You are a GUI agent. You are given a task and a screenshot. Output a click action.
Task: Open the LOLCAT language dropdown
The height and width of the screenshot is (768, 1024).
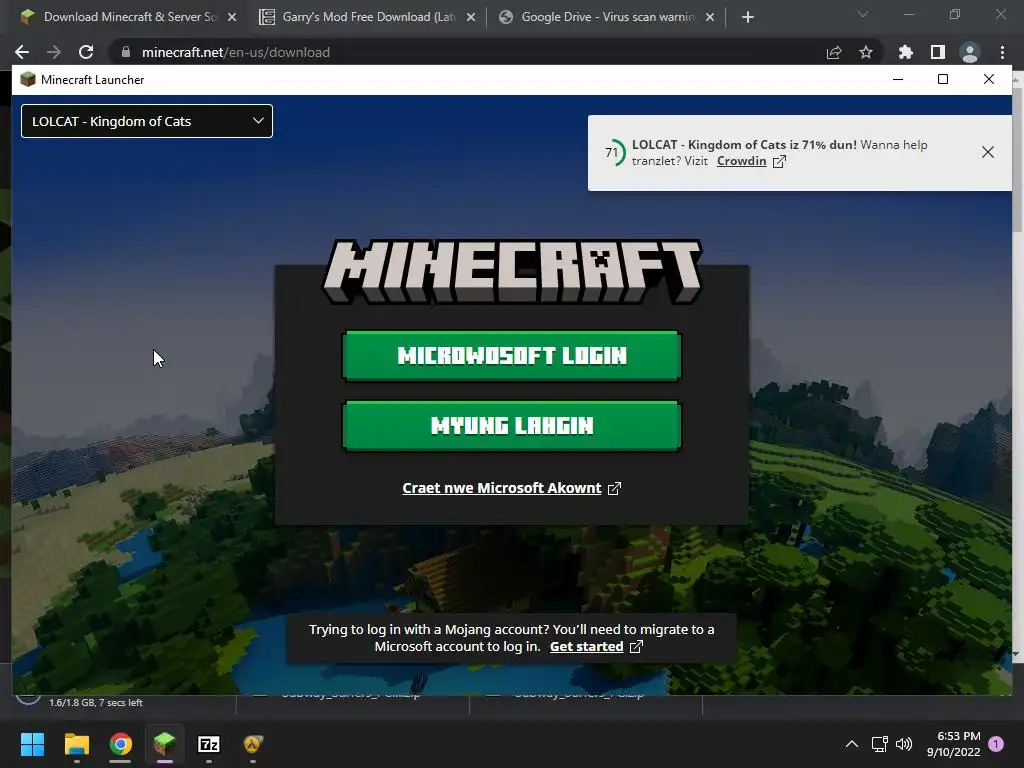[147, 121]
